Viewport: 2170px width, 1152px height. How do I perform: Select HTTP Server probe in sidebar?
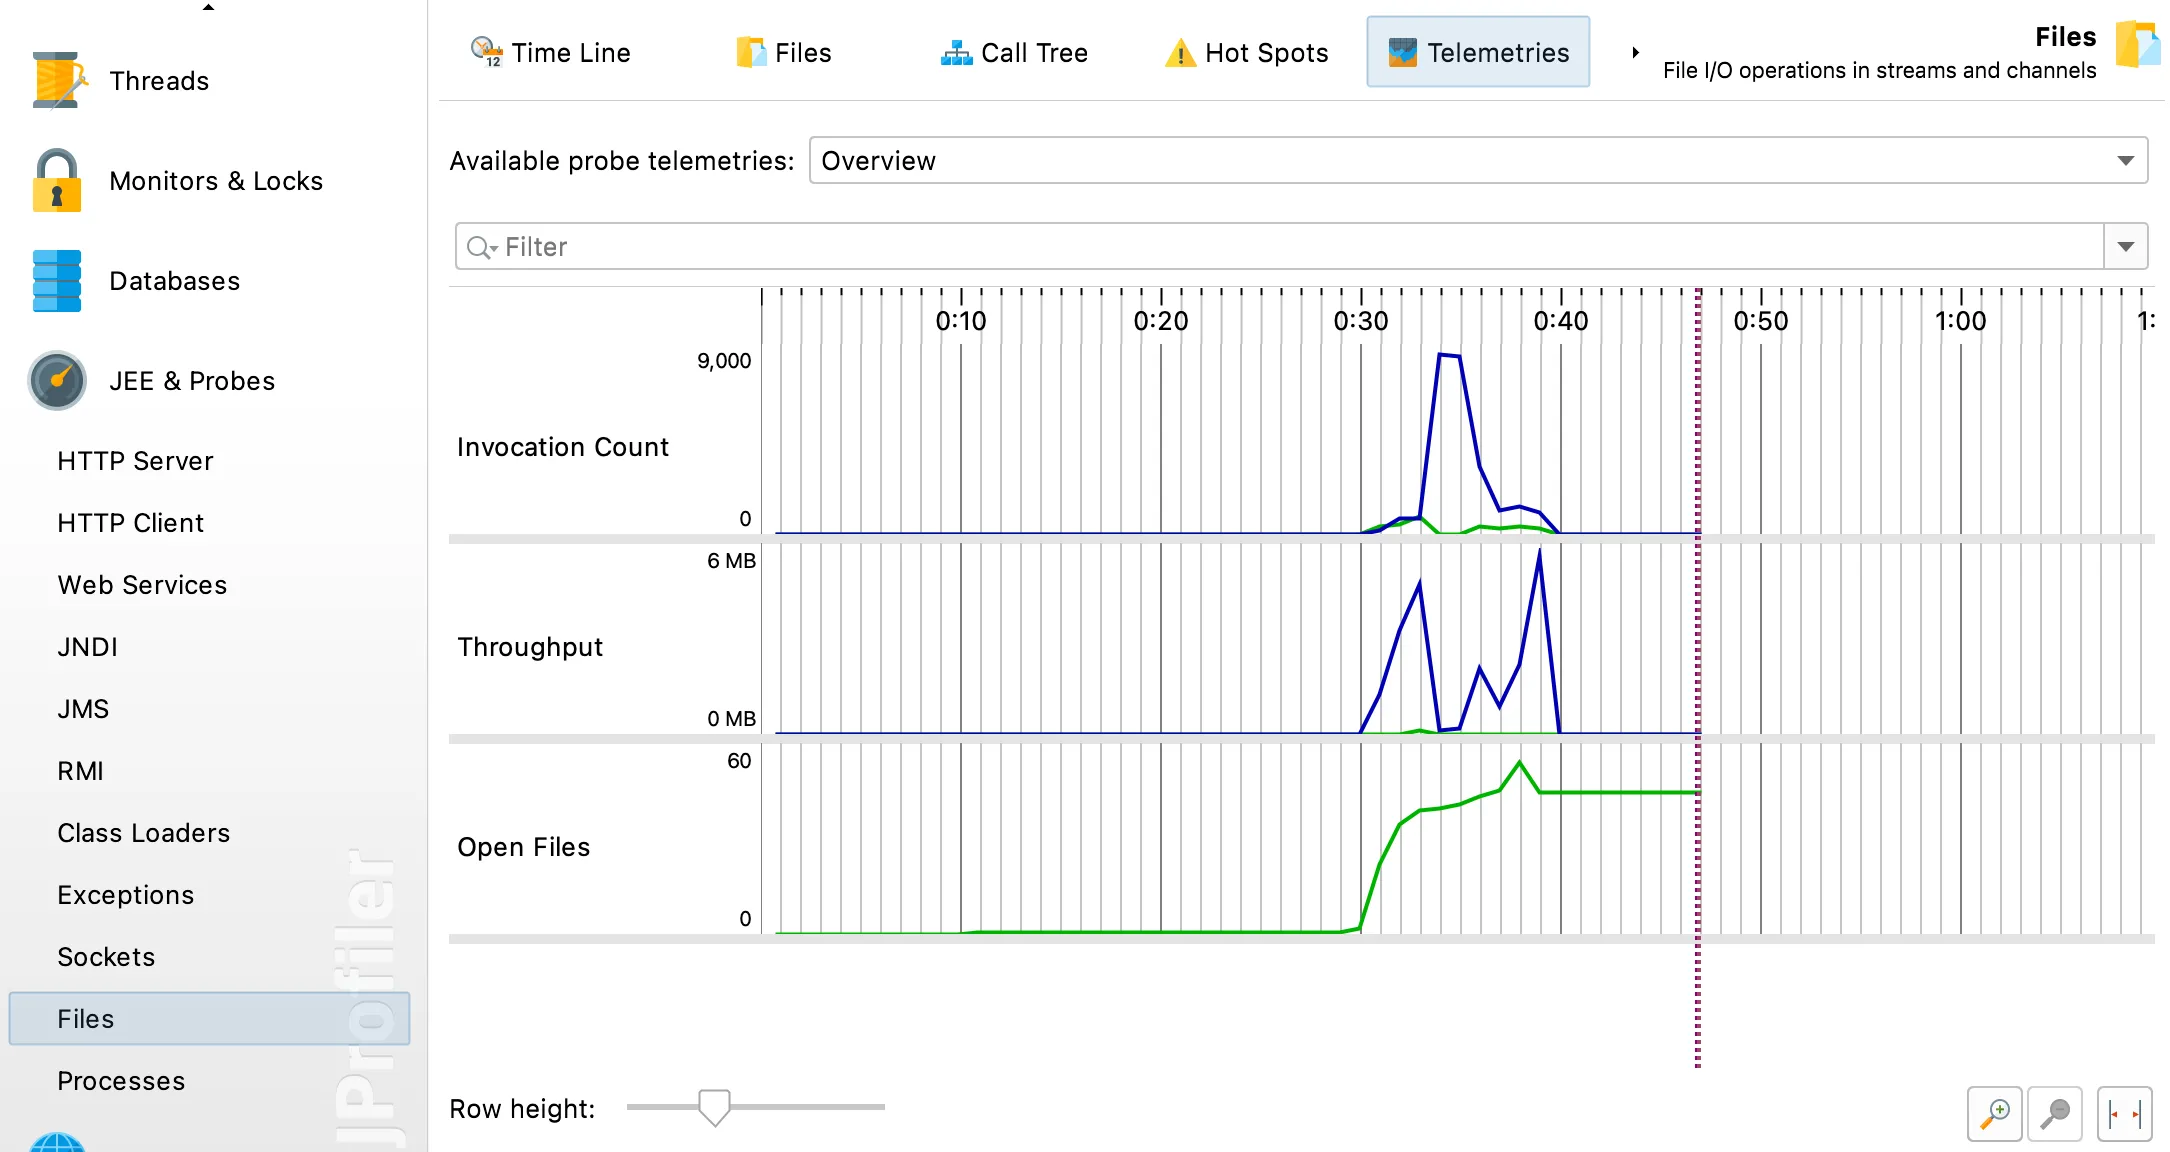point(135,461)
